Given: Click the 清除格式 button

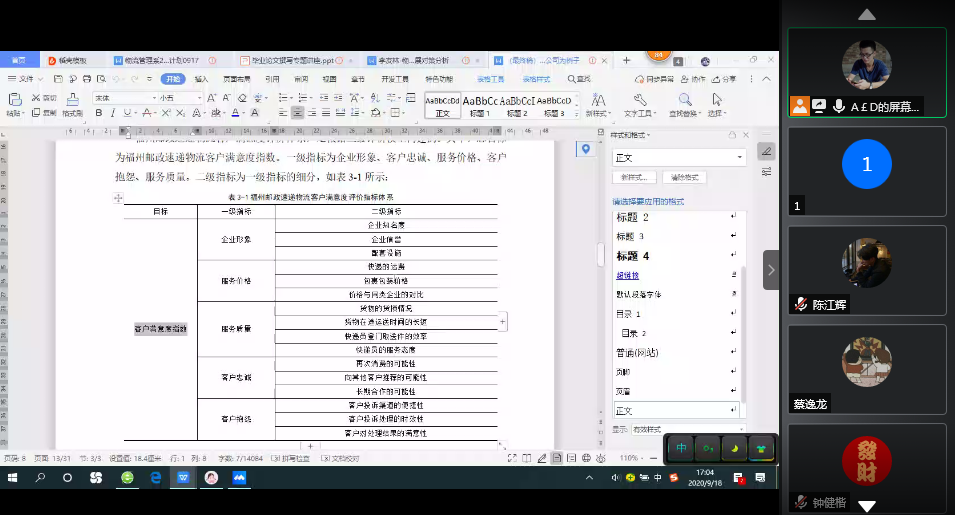Looking at the screenshot, I should (686, 177).
